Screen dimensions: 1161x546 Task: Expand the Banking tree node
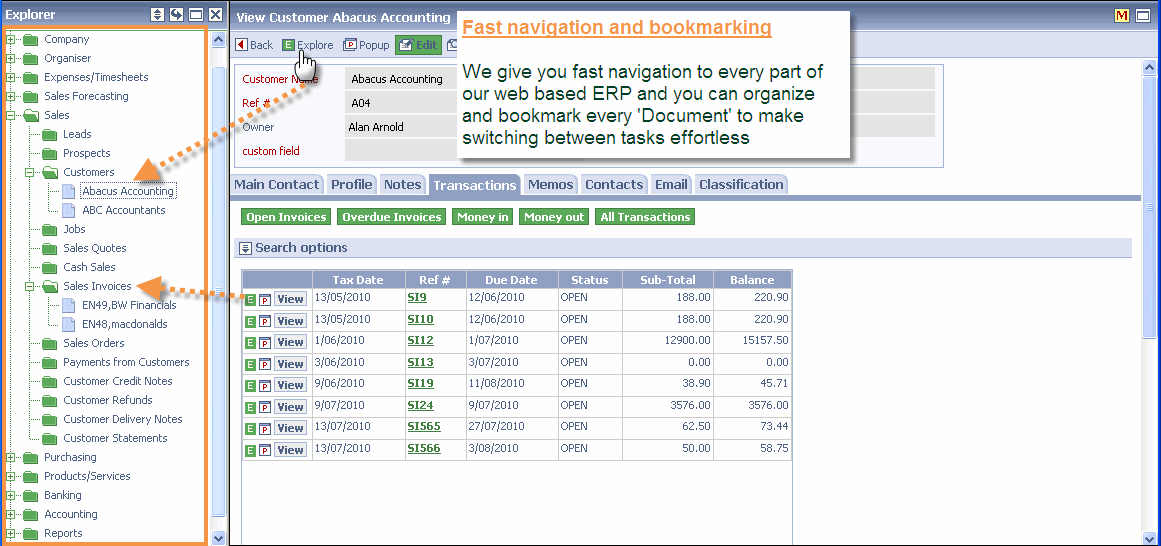point(11,495)
